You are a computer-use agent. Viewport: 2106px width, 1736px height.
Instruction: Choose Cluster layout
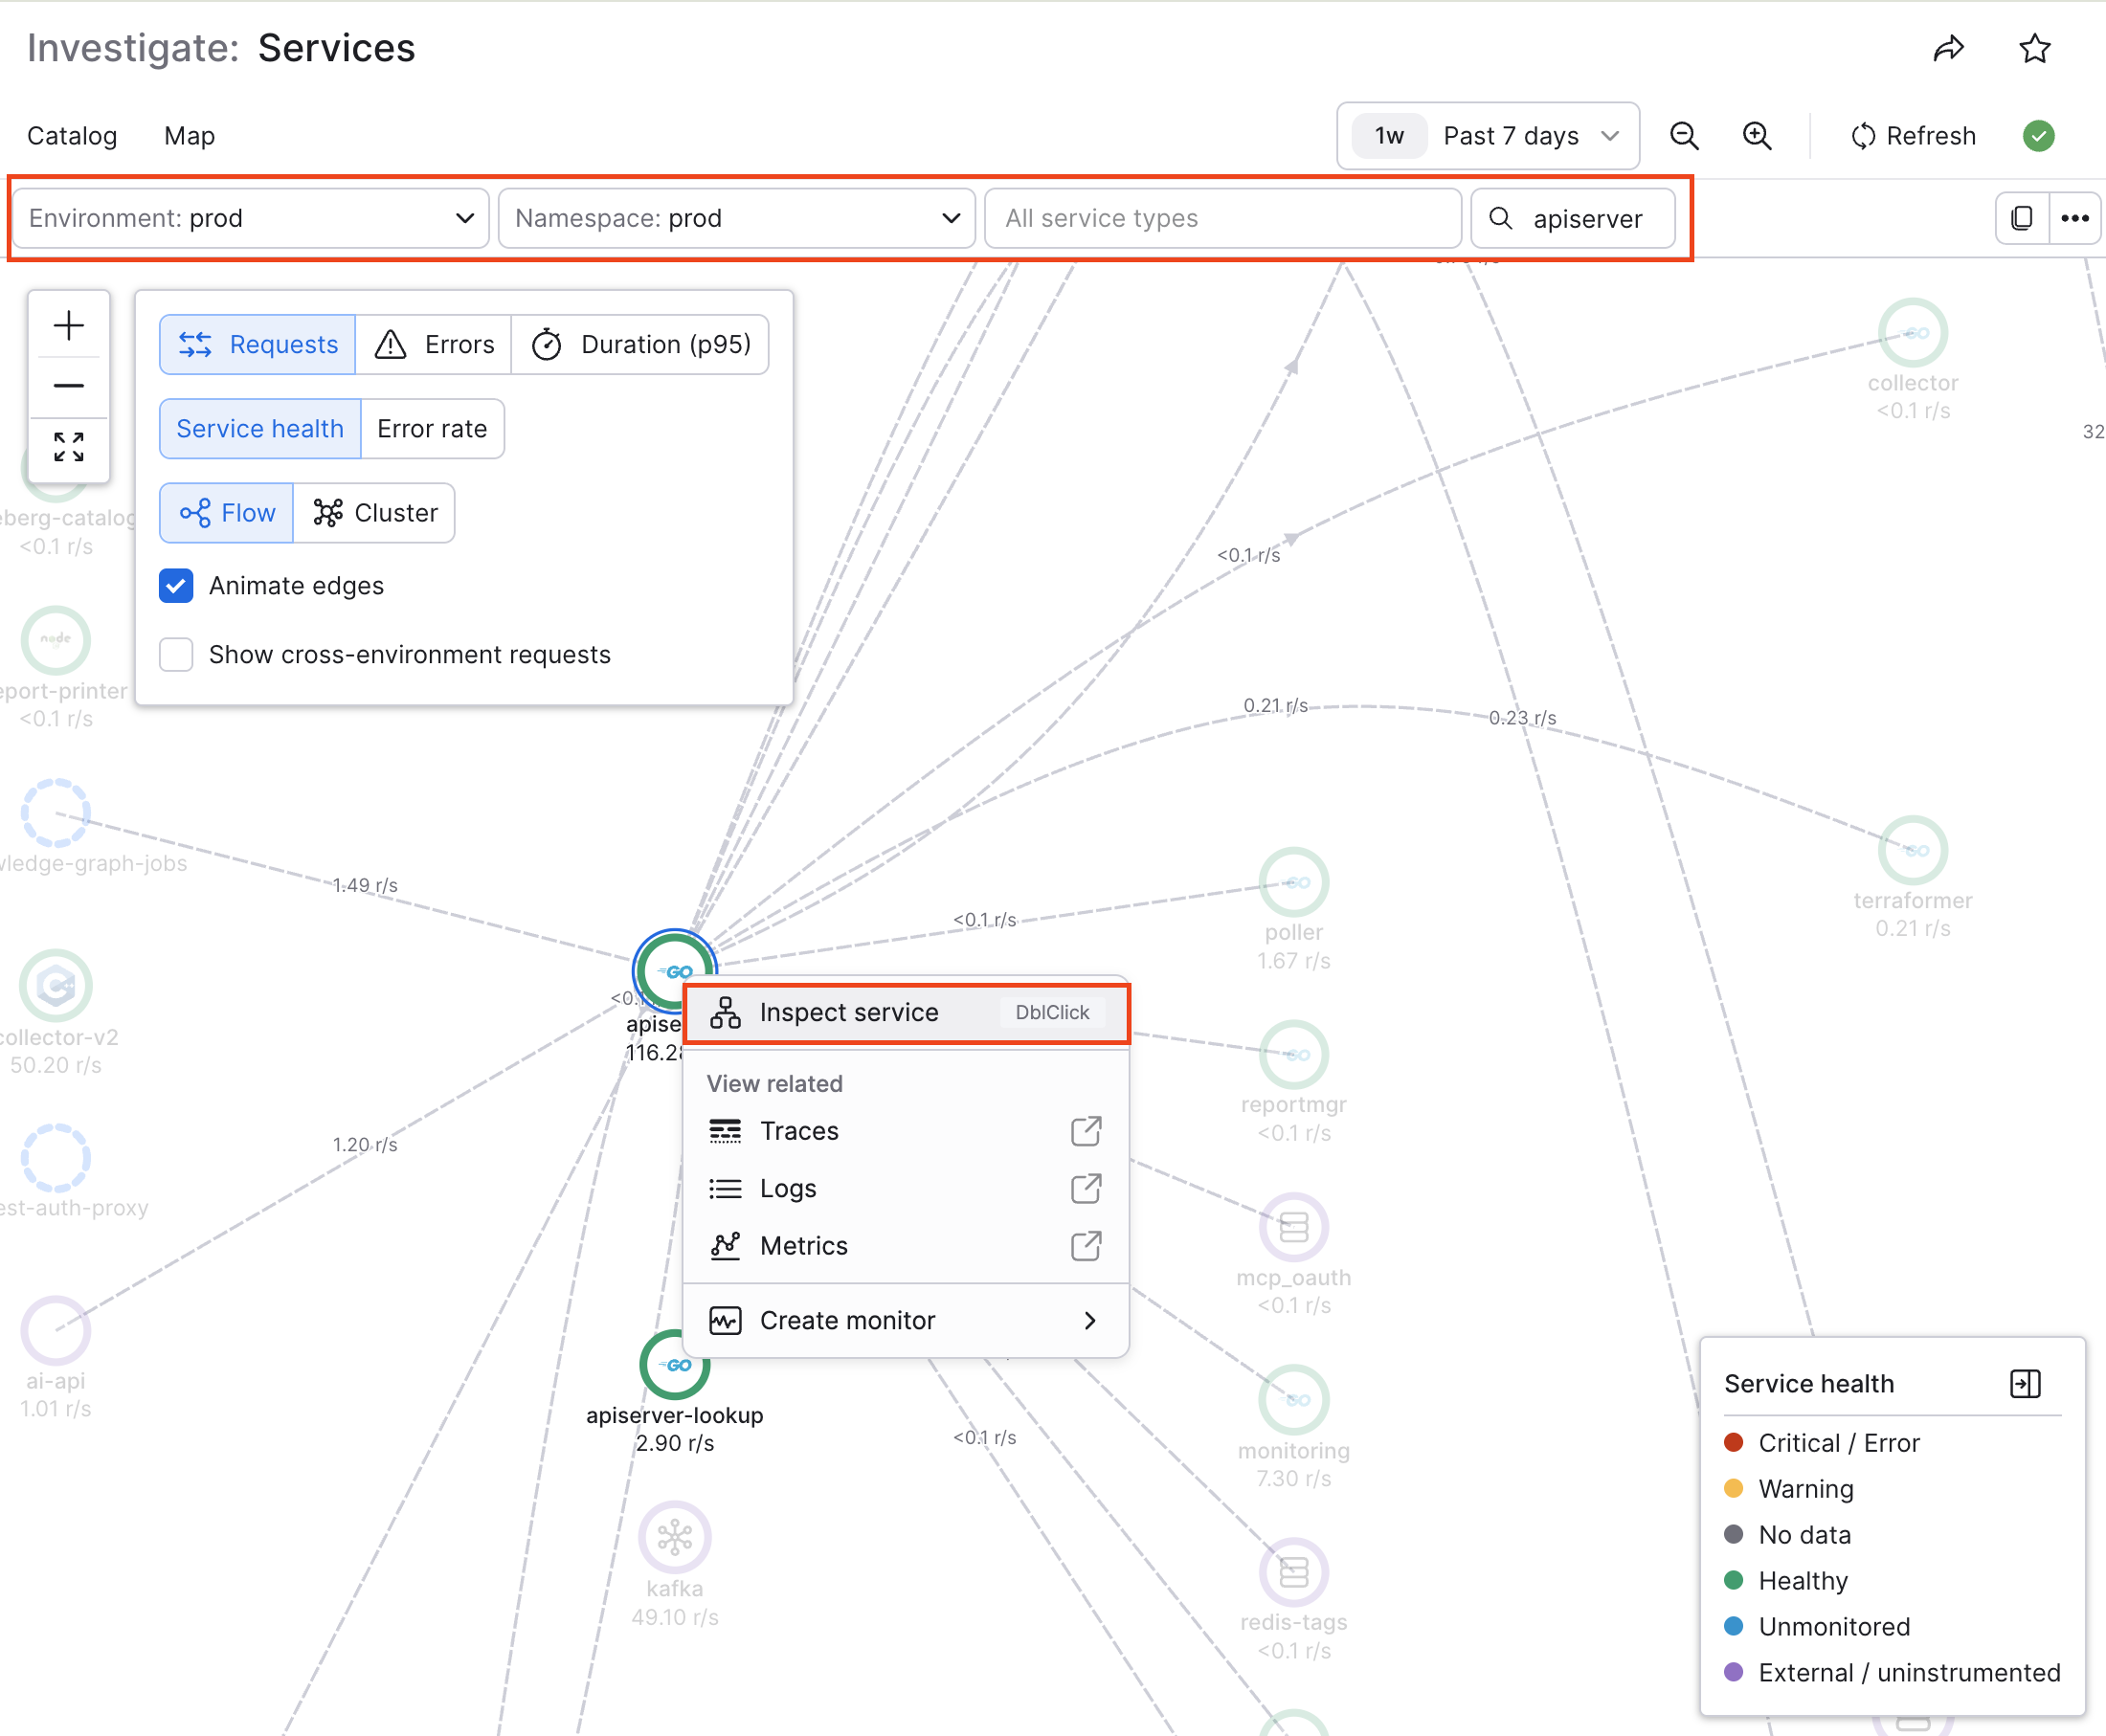click(x=375, y=513)
